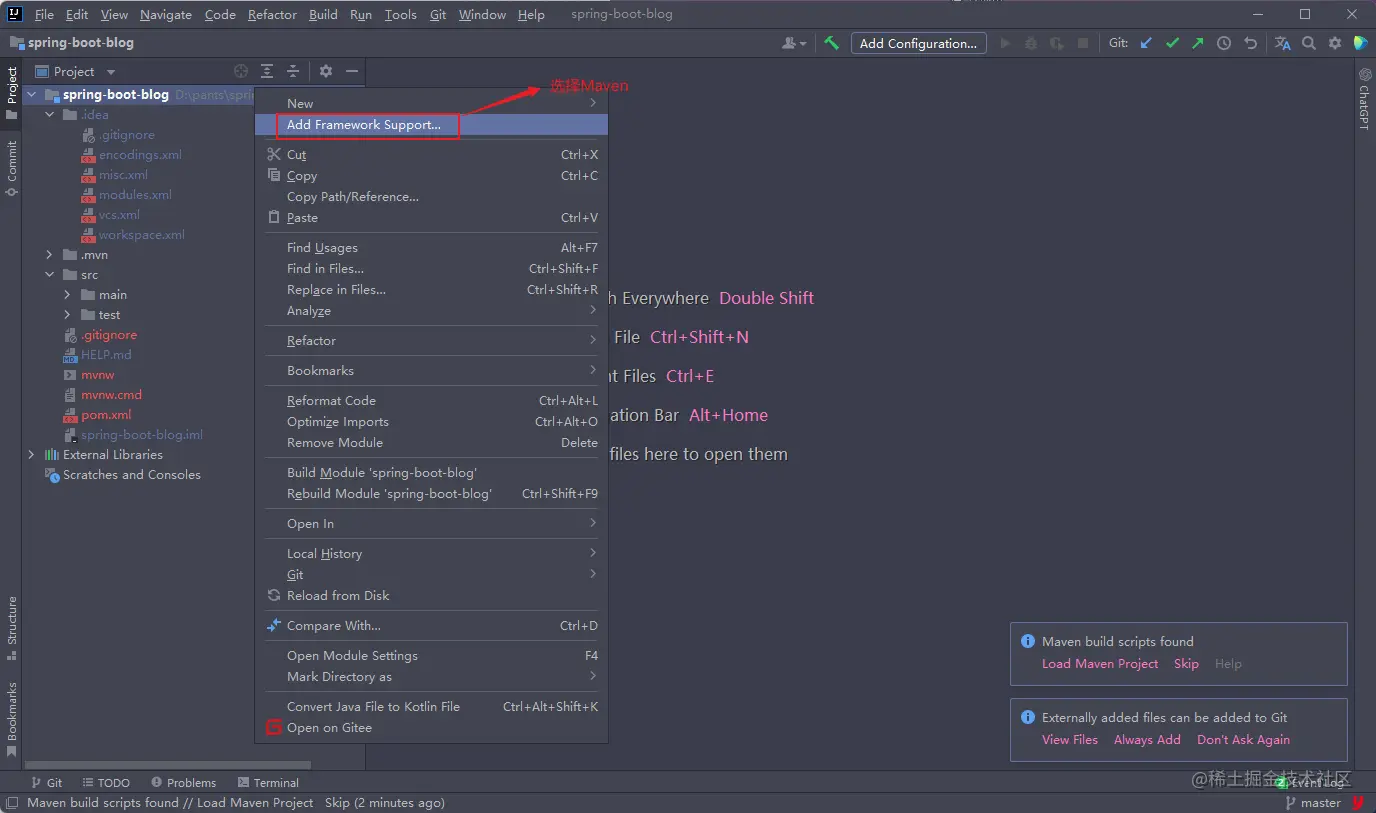Choose Add Framework Support... menu item
1376x813 pixels.
coord(431,125)
